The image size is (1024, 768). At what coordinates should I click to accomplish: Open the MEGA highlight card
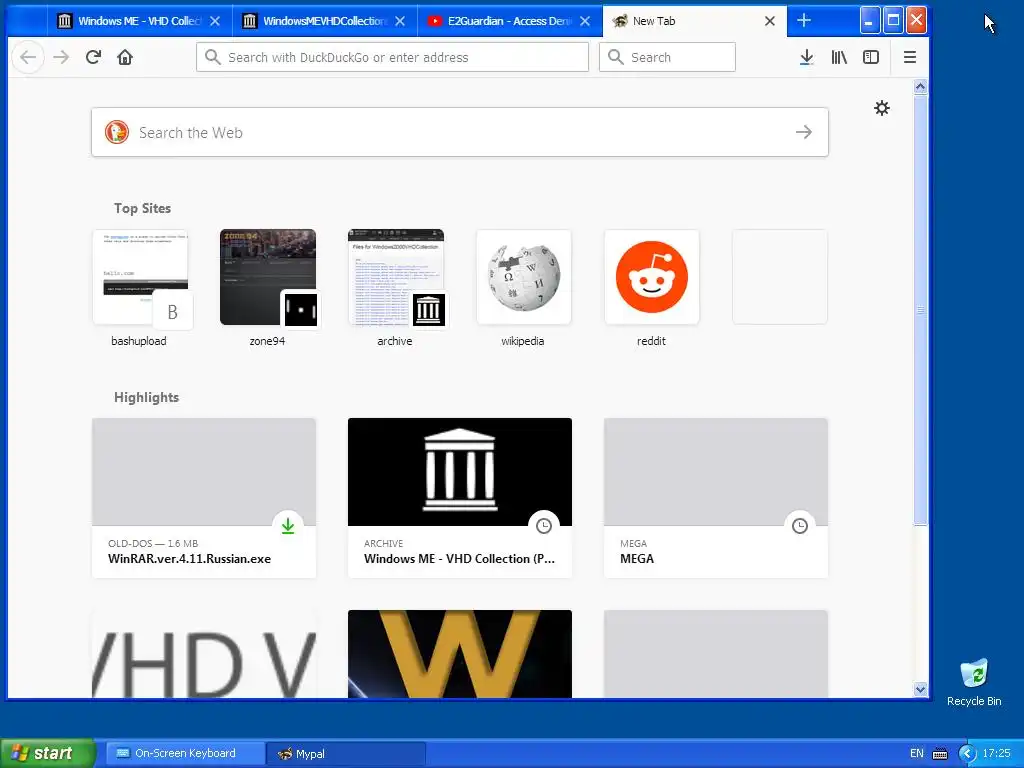click(x=716, y=498)
